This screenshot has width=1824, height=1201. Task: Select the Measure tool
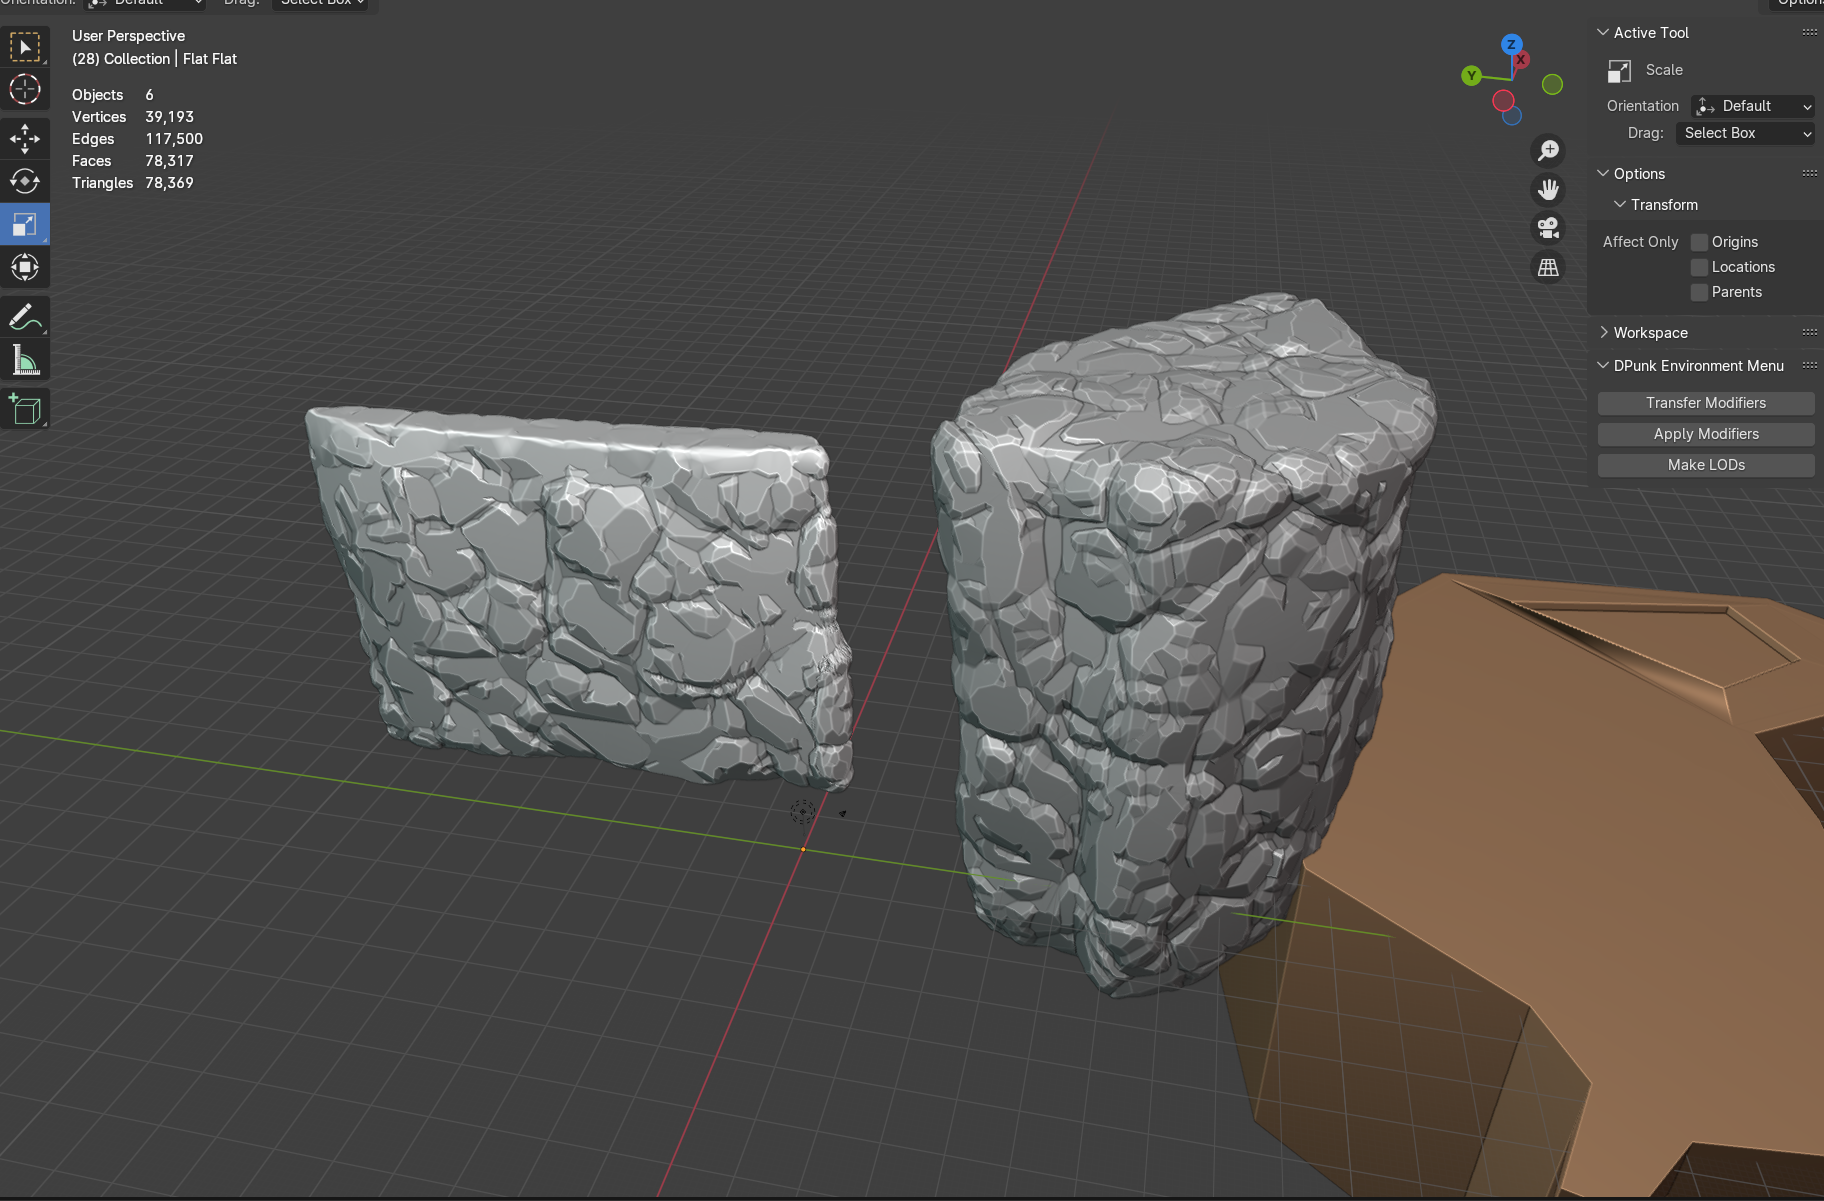[25, 360]
